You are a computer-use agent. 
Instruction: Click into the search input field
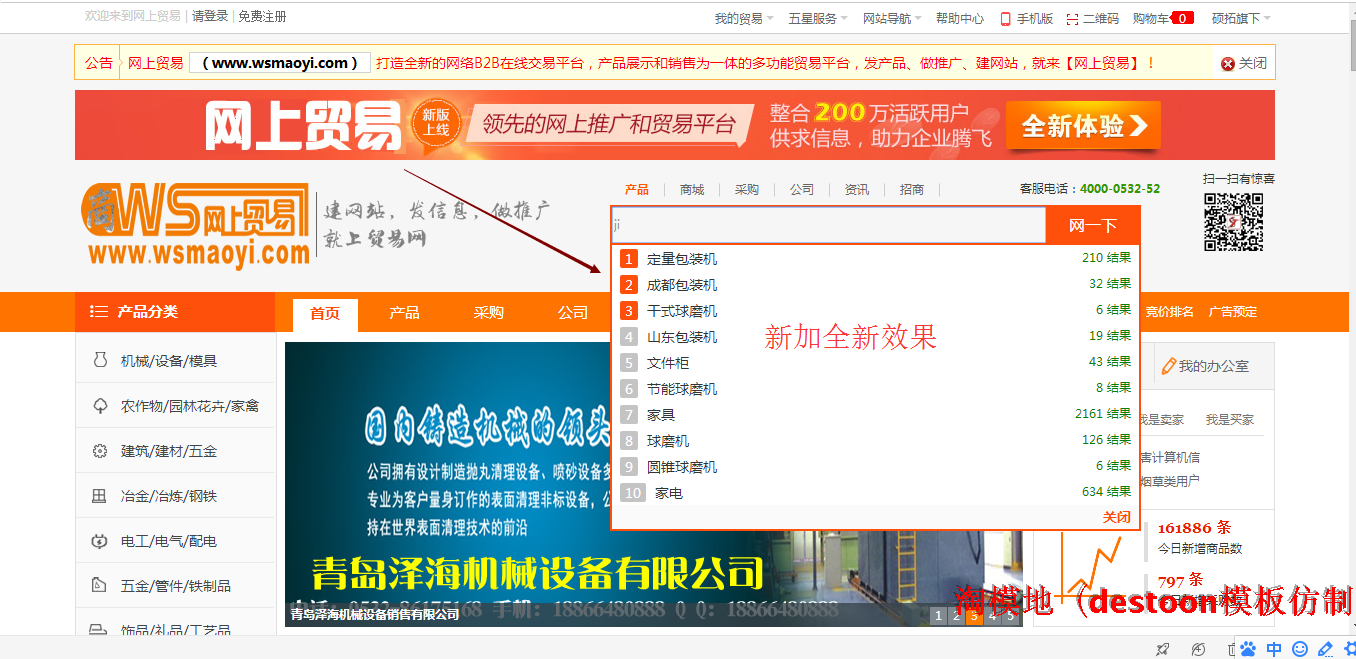pos(828,226)
